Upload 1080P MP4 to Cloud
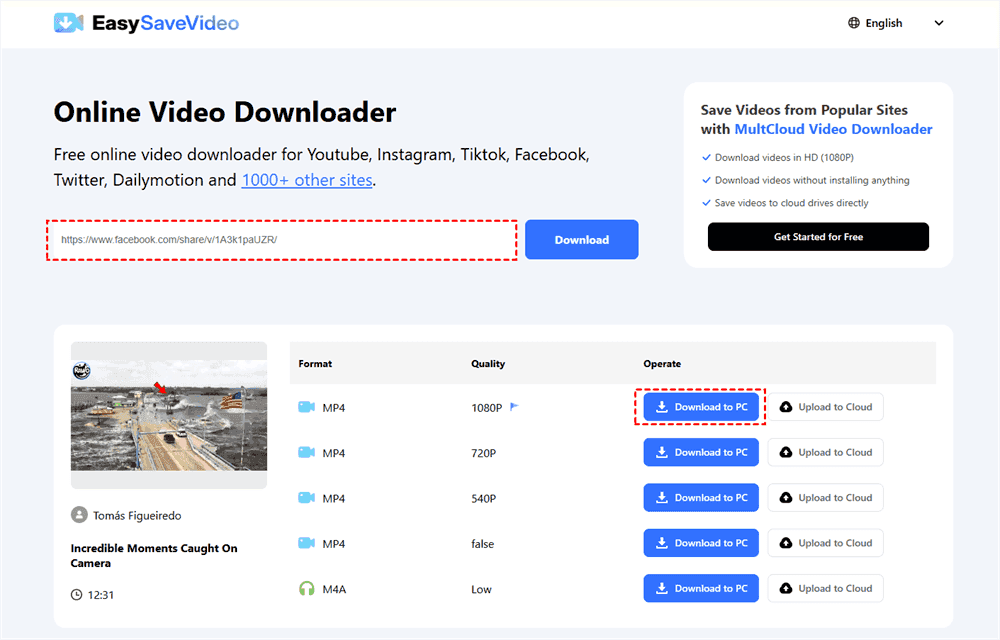The width and height of the screenshot is (1000, 640). [825, 407]
